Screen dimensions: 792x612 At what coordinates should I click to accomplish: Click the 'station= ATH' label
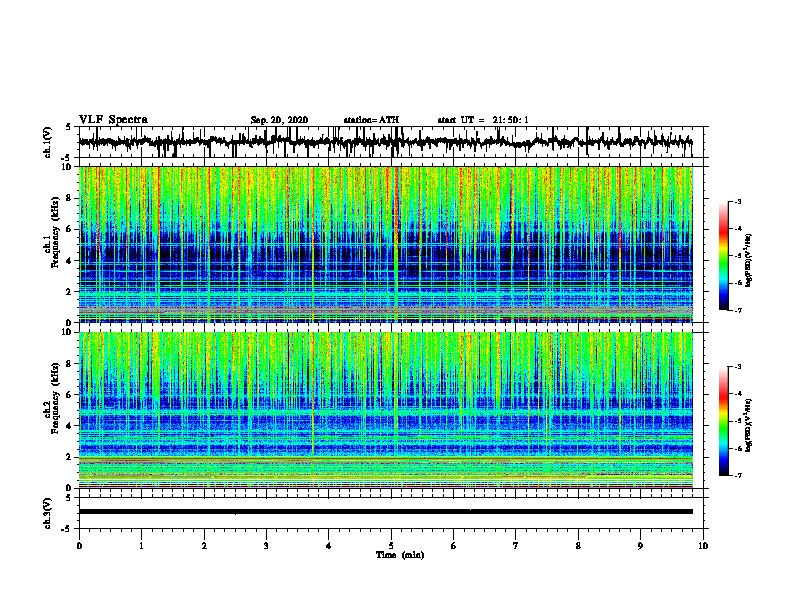click(x=371, y=120)
